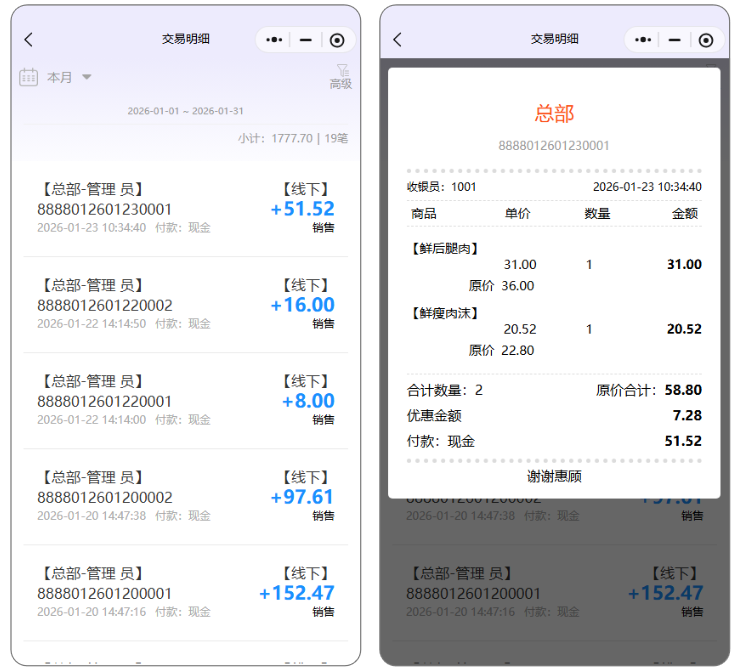This screenshot has height=670, width=733.
Task: Minimize using the dash icon on the left screen
Action: [306, 40]
